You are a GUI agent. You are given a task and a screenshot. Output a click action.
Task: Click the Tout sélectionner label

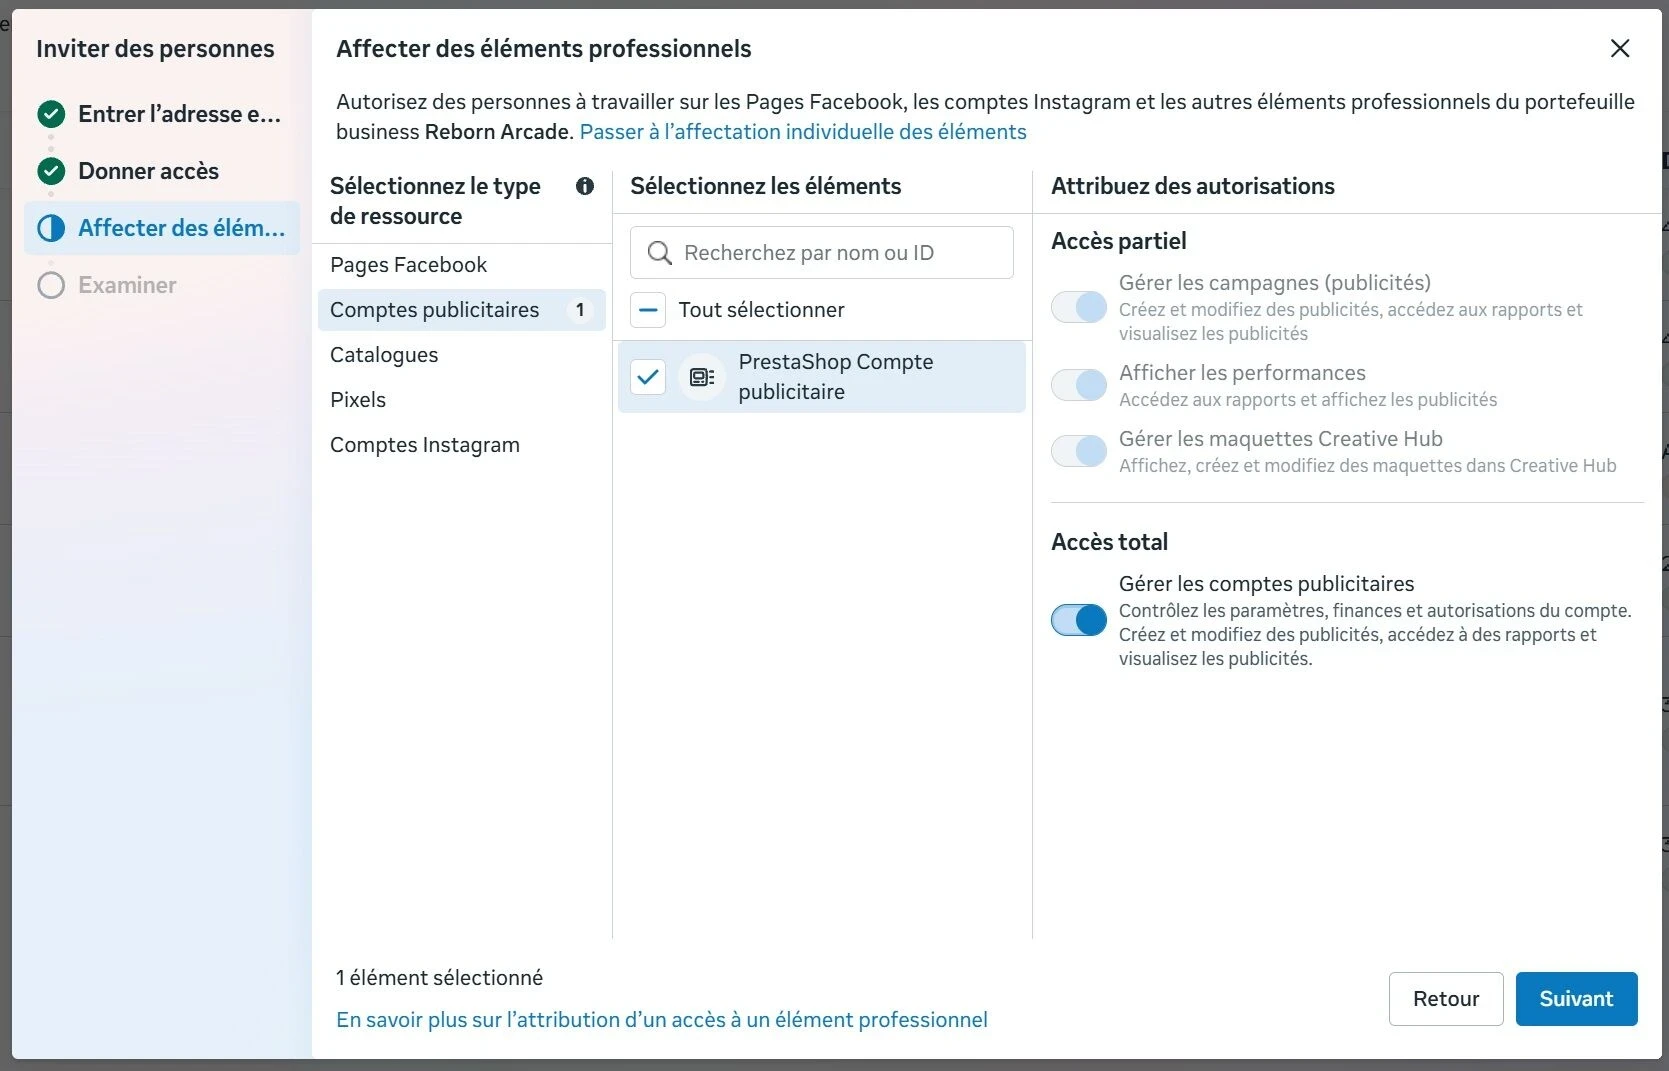761,310
